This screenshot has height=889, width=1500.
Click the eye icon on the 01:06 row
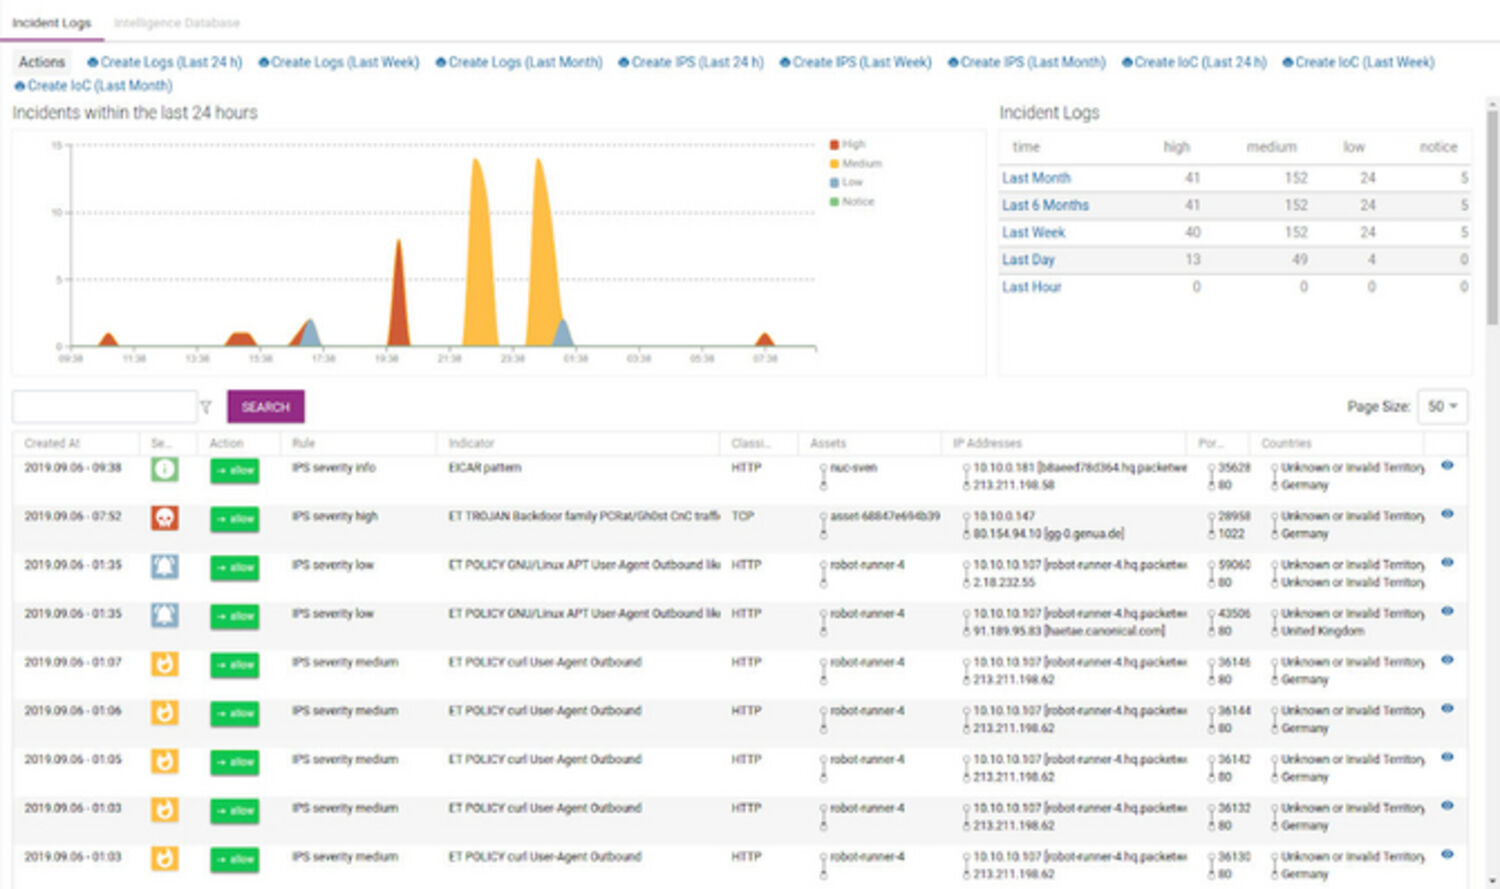[1447, 709]
